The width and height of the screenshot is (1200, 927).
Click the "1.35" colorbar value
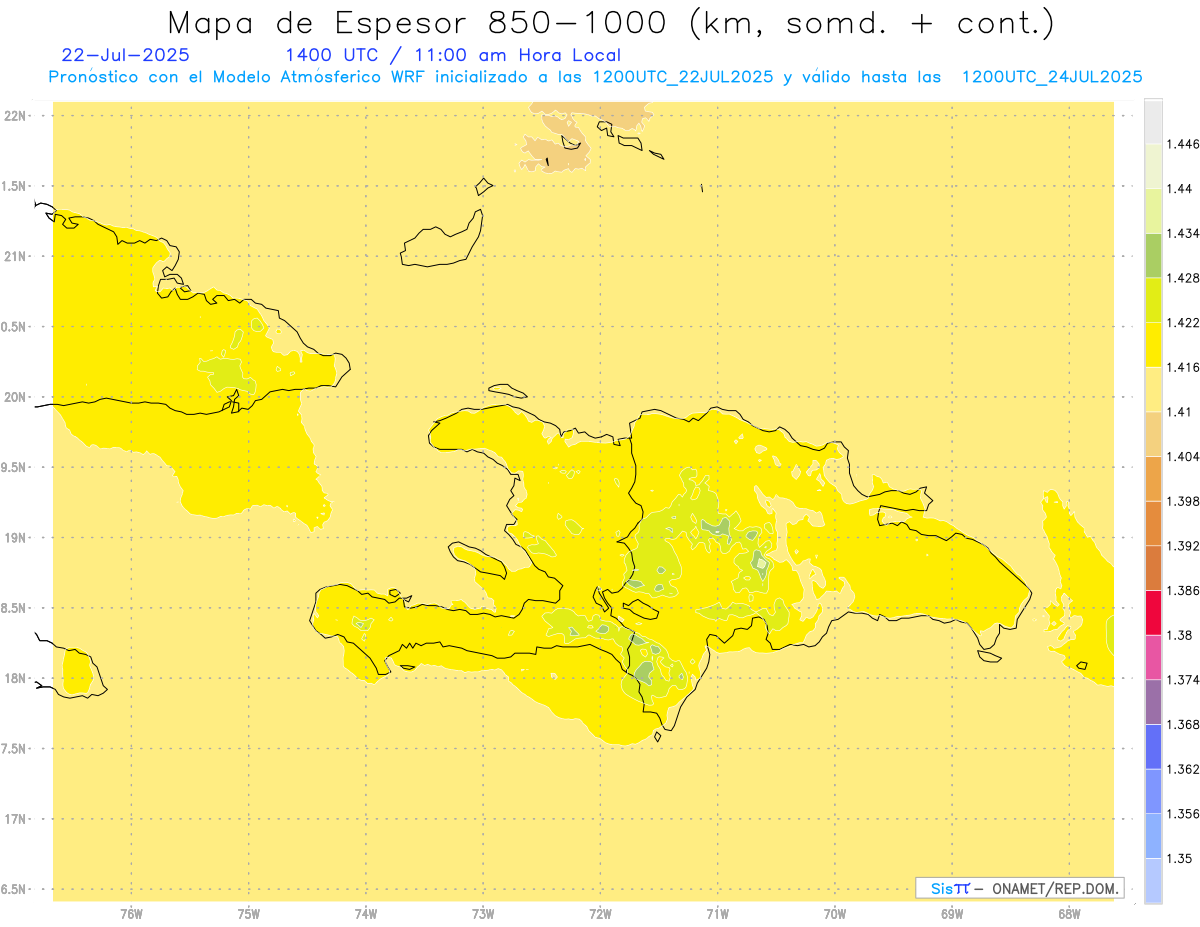(x=1178, y=858)
